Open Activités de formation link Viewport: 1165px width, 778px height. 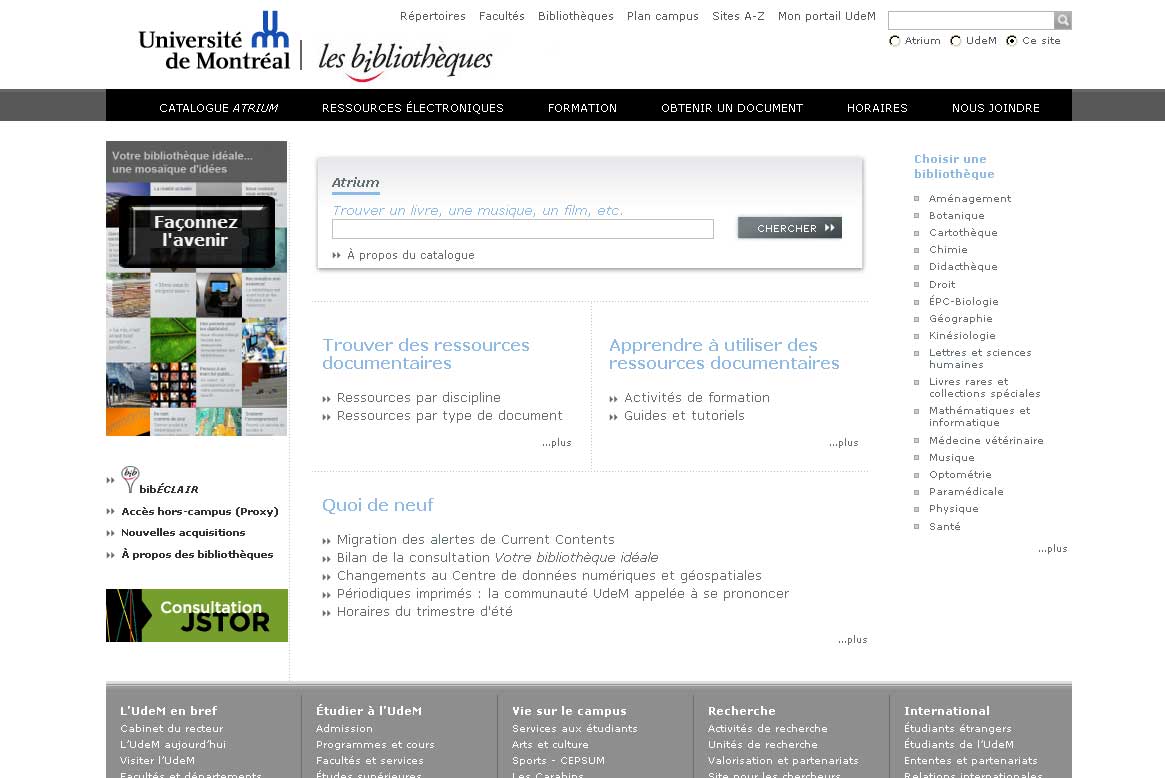697,398
